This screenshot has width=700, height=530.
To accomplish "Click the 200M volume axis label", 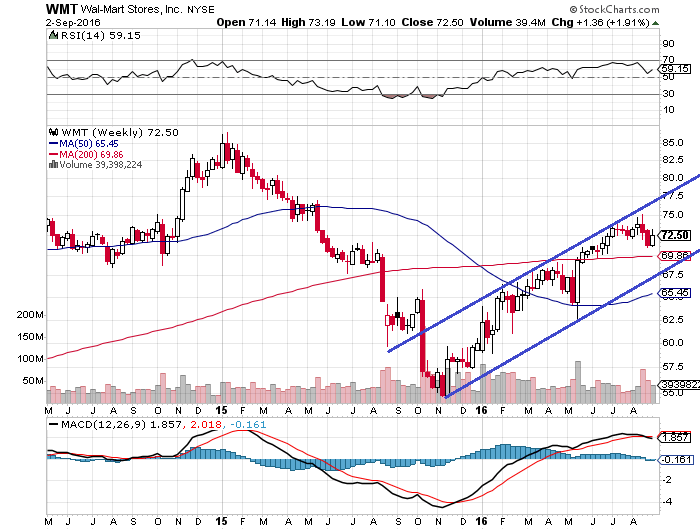I will point(30,315).
